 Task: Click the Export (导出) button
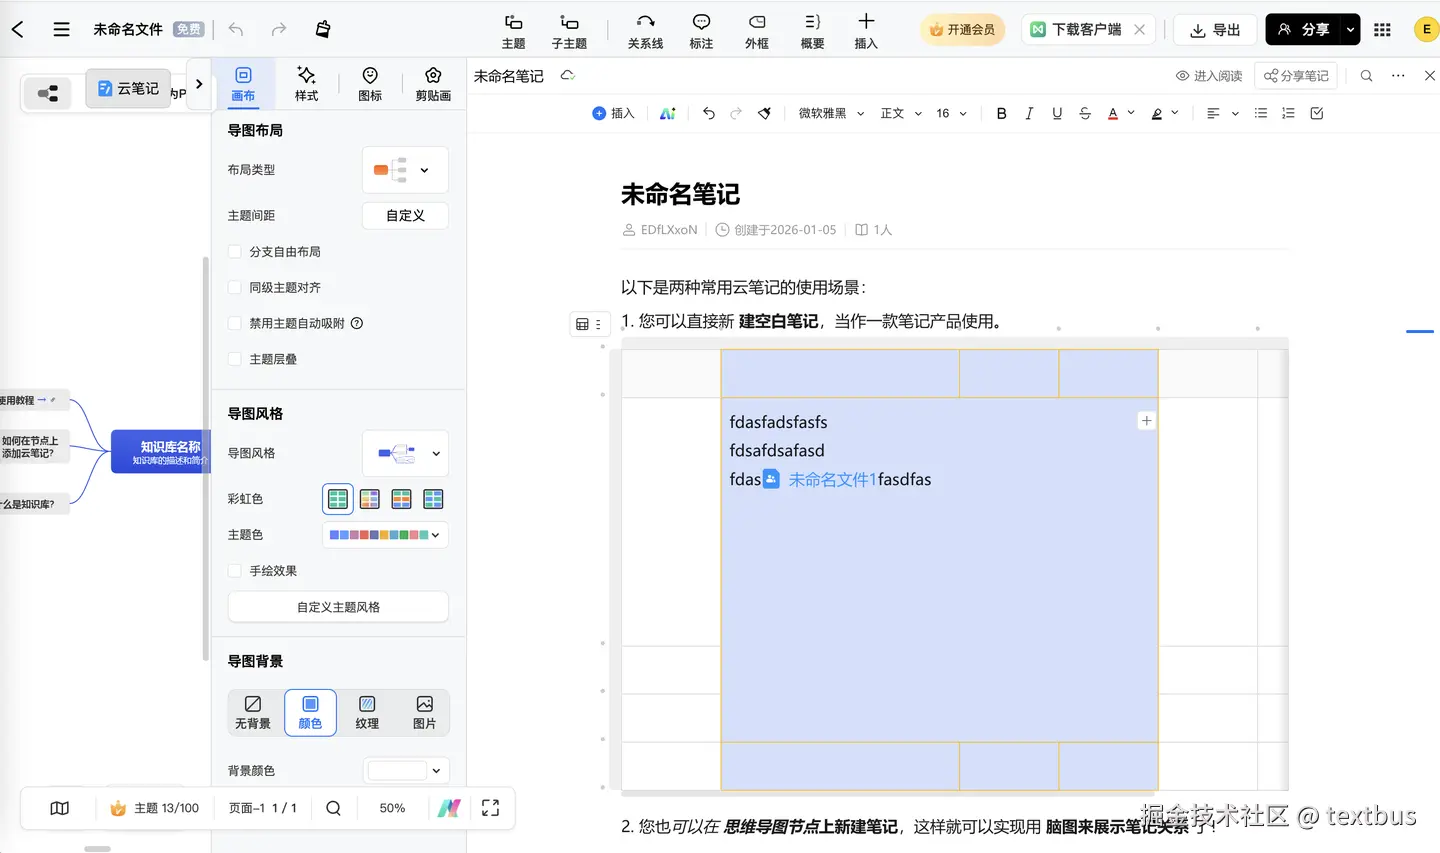point(1215,30)
